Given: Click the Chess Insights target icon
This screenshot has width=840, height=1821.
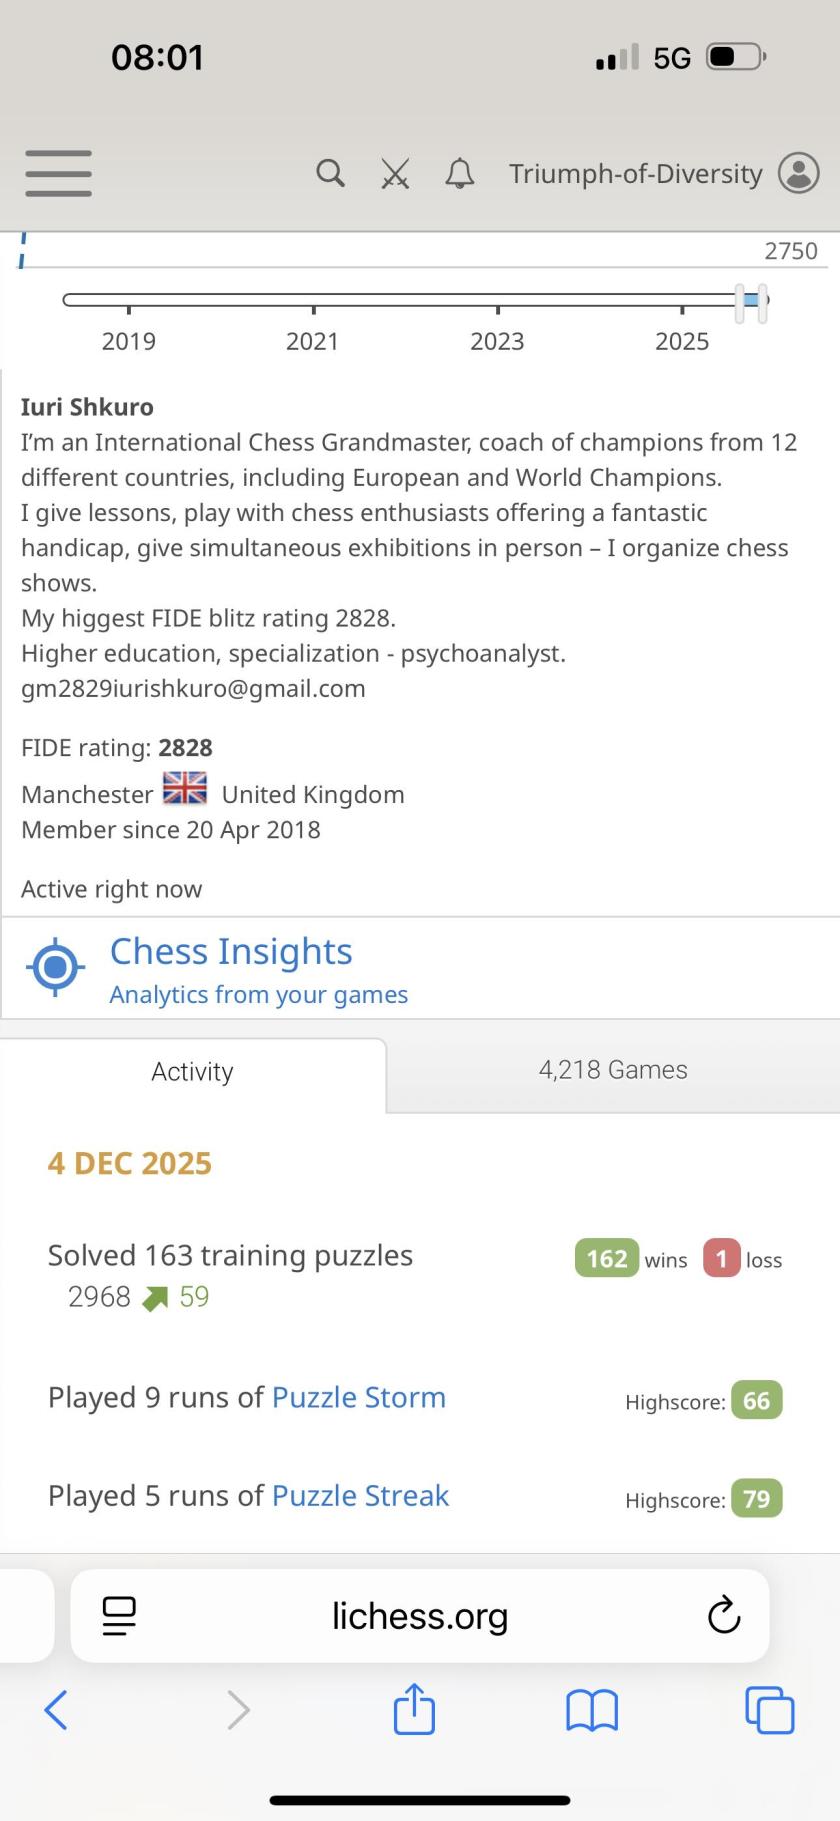Looking at the screenshot, I should (x=56, y=967).
